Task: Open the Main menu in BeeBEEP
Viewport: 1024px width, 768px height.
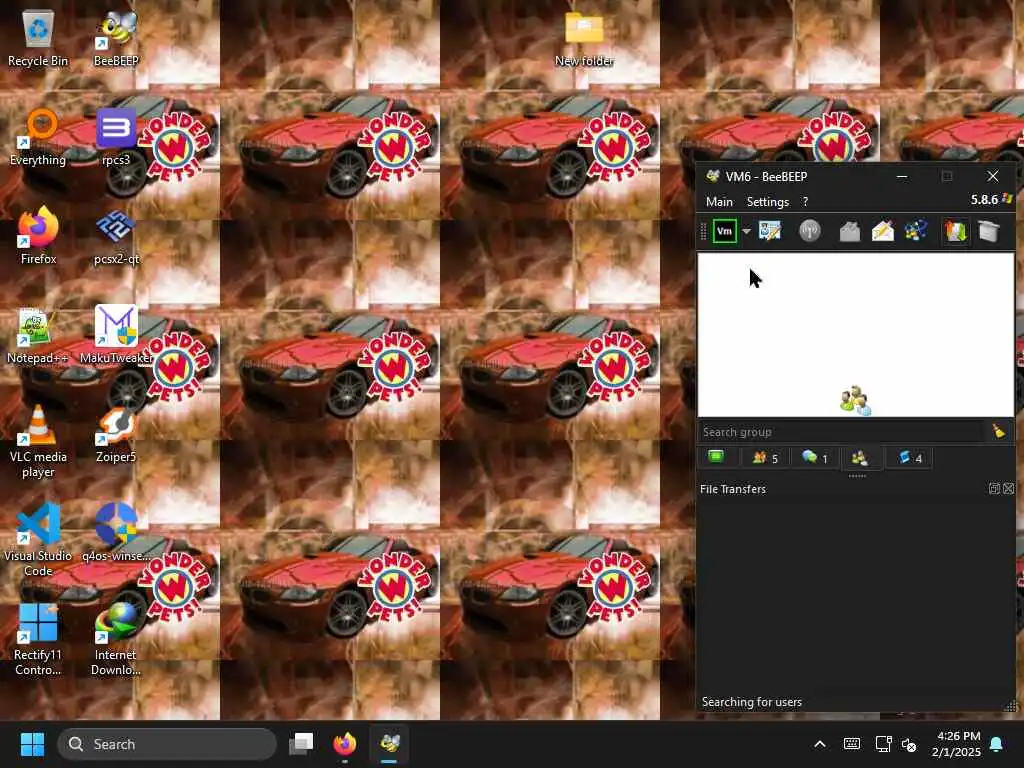Action: pos(719,202)
